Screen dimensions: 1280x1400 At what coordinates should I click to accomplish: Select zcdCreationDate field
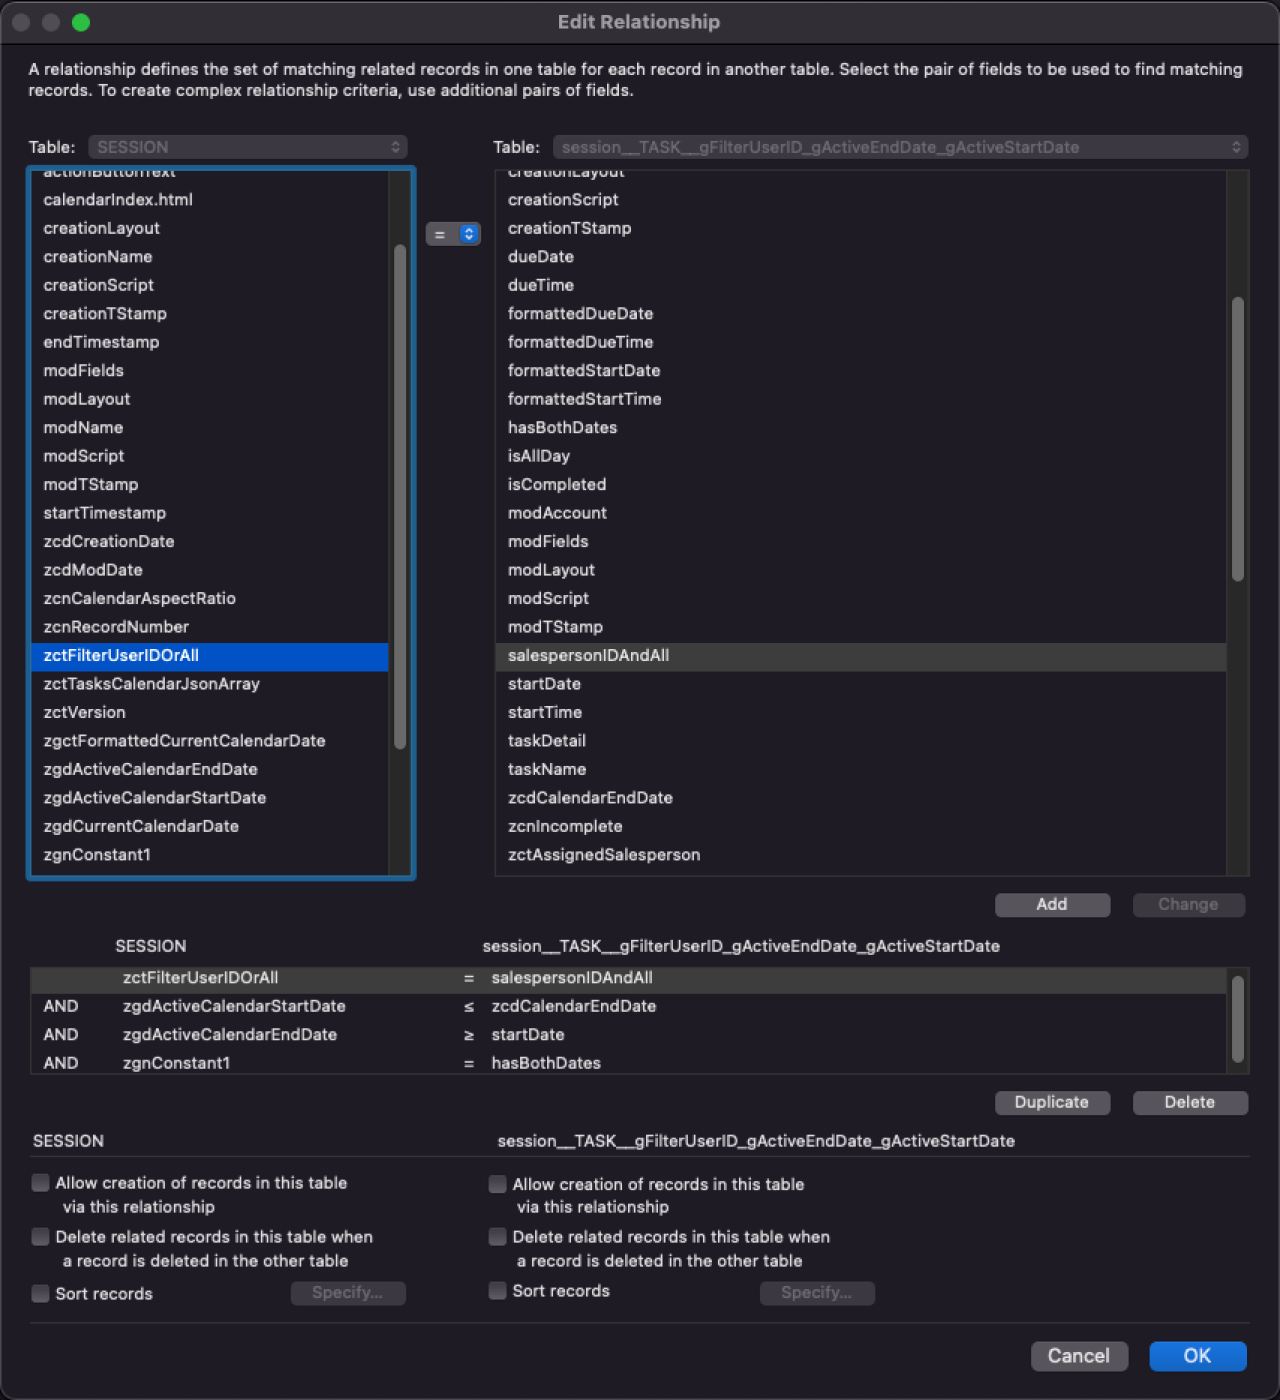tap(210, 541)
